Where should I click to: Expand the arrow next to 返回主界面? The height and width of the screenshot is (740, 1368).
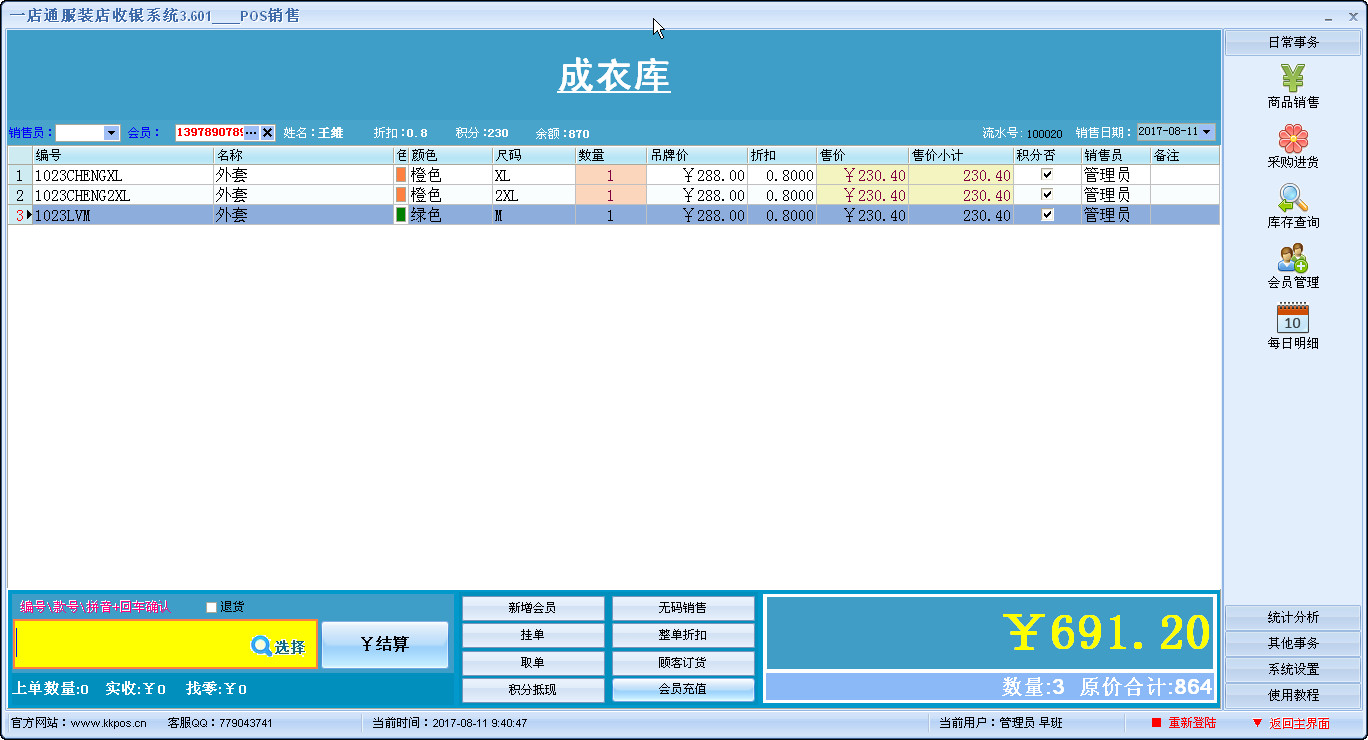point(1260,722)
